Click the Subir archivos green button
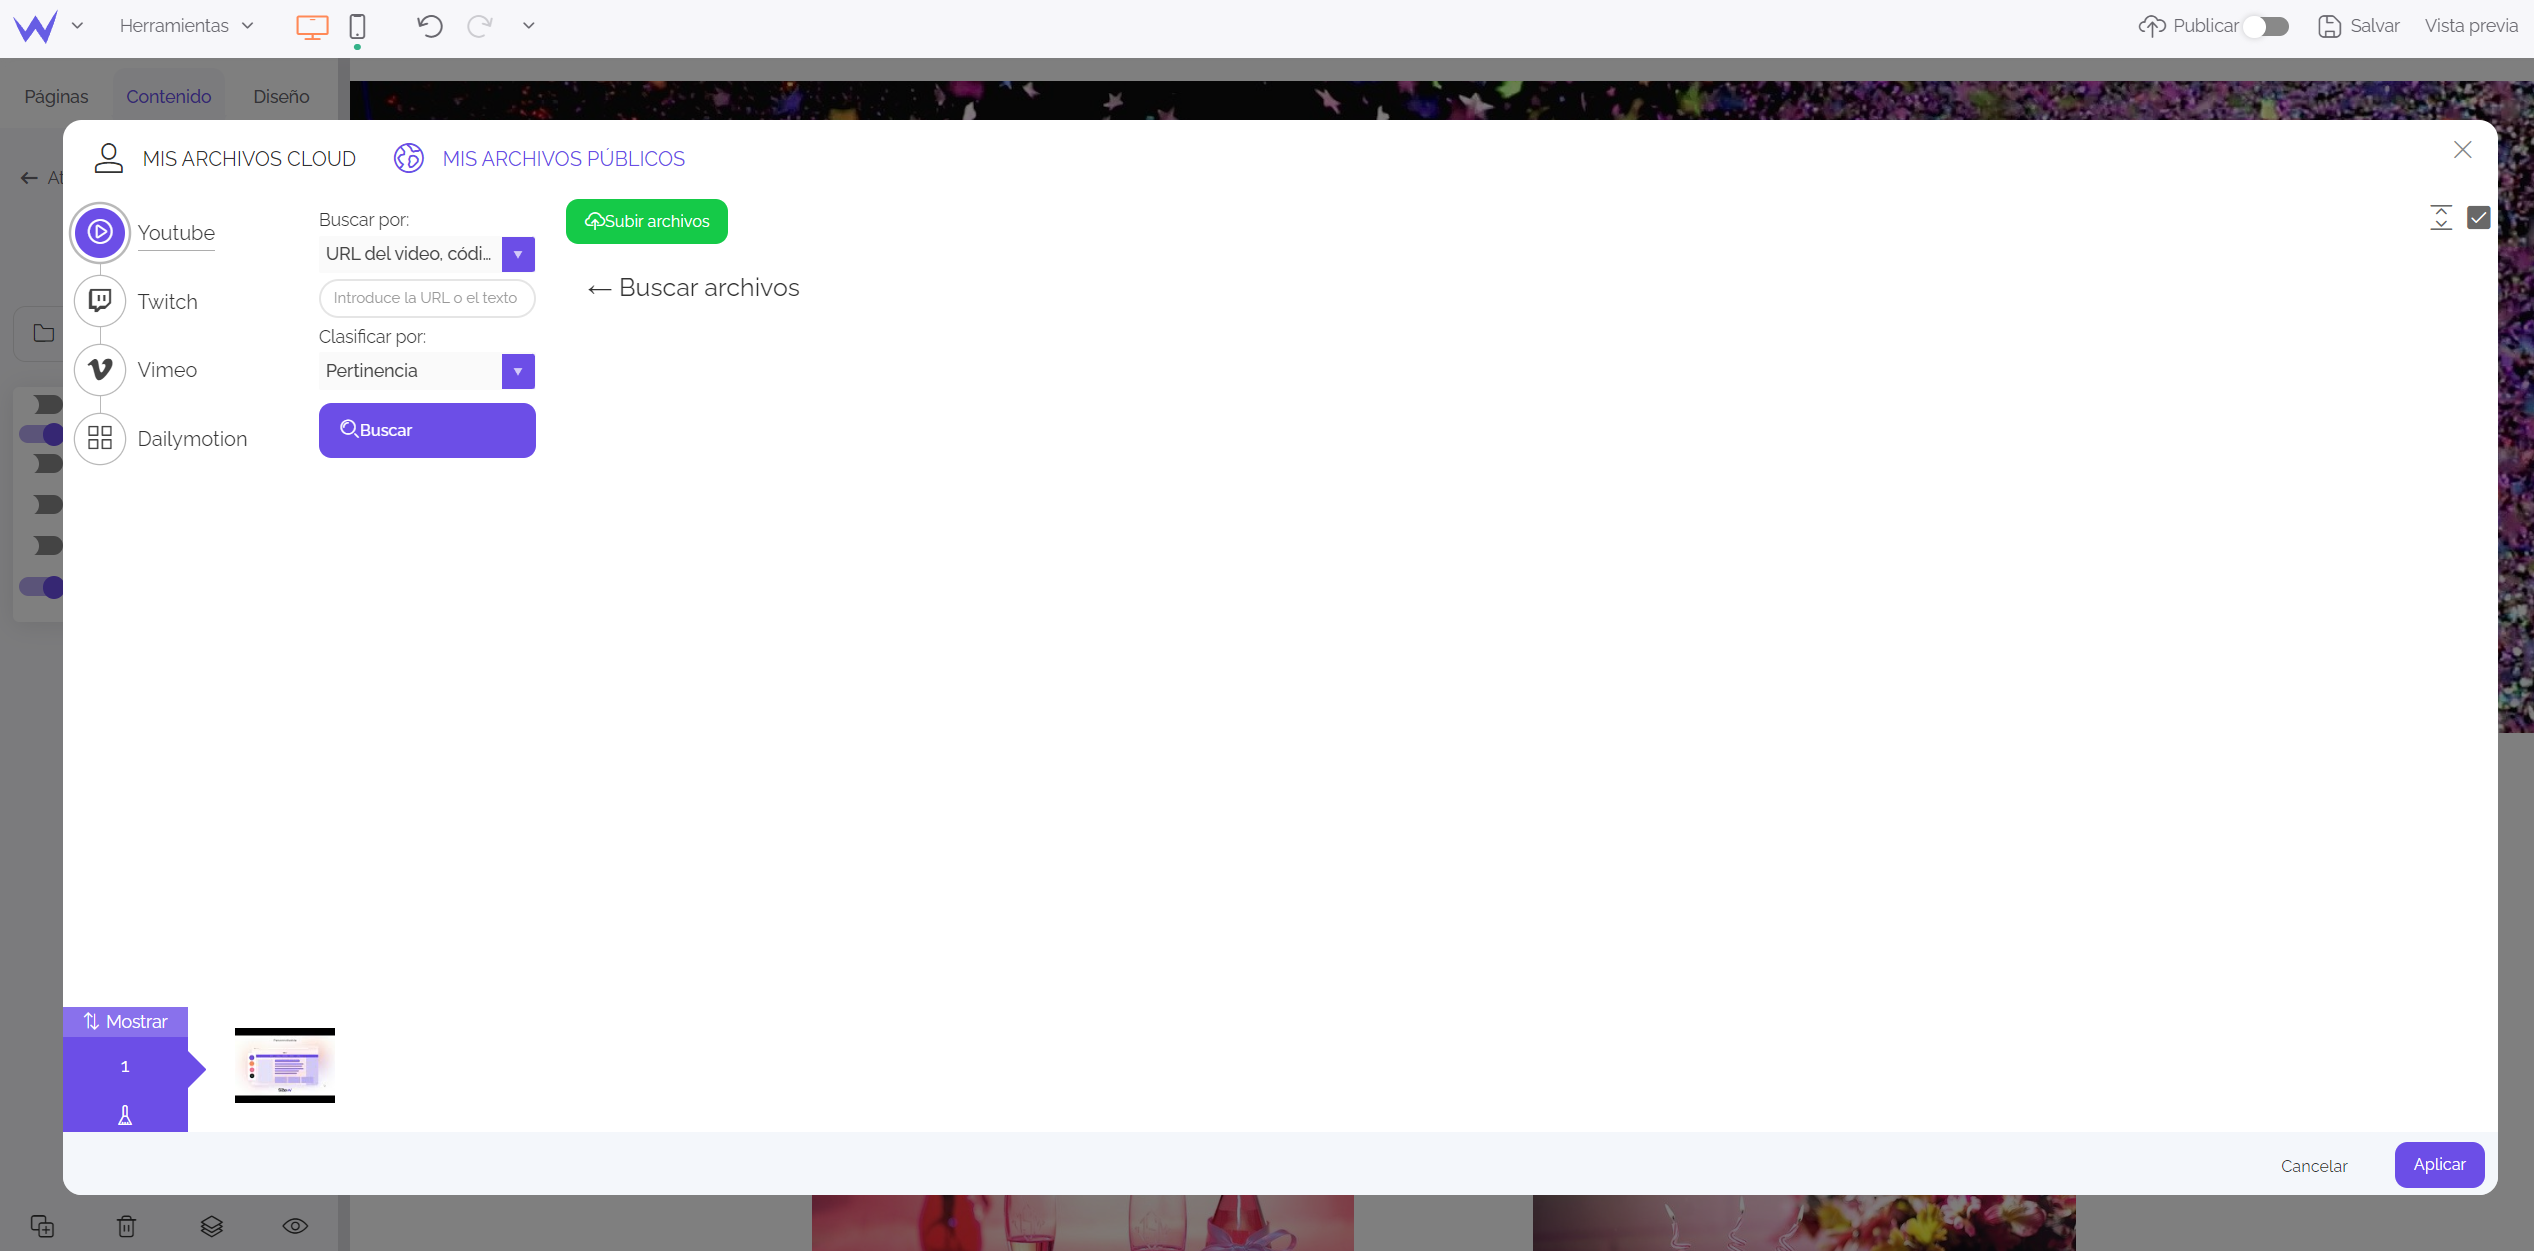Viewport: 2534px width, 1251px height. 646,221
